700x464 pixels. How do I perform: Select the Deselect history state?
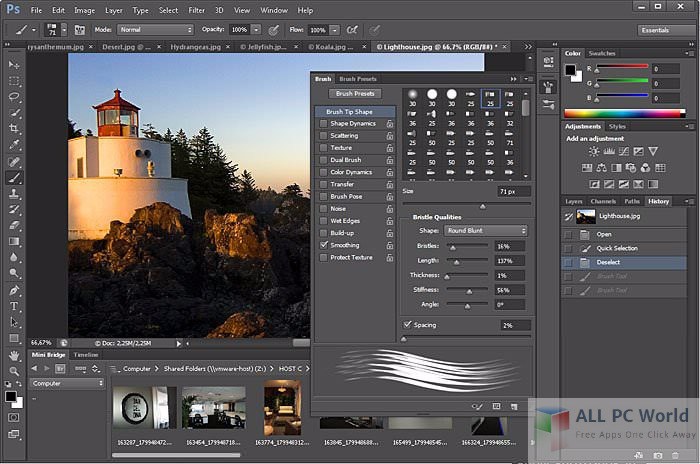624,262
